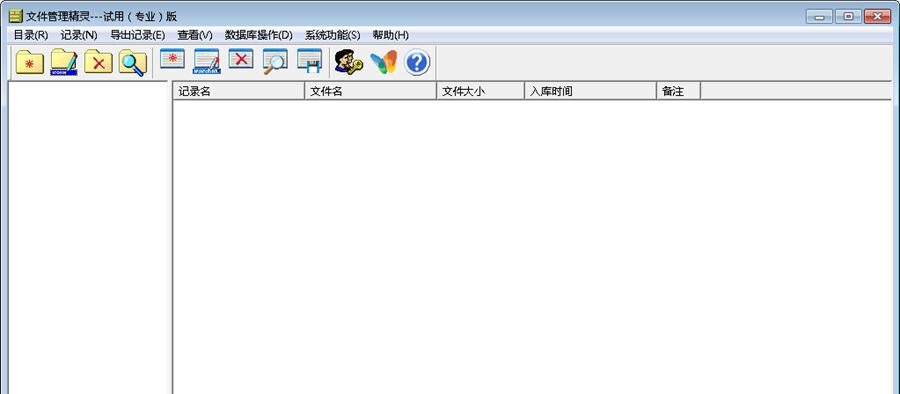
Task: Click the delete directory folder icon
Action: pos(98,62)
